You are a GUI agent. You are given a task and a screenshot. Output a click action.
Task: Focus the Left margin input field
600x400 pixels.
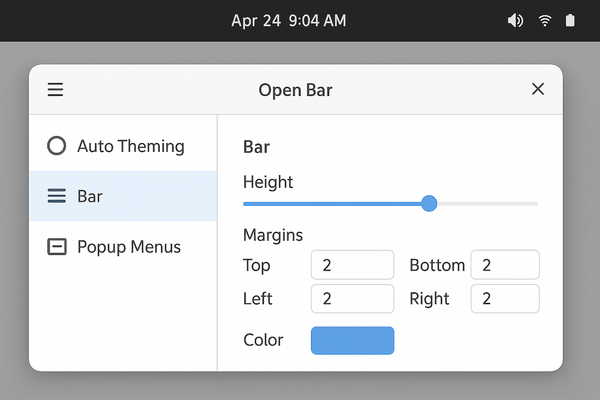pyautogui.click(x=352, y=298)
